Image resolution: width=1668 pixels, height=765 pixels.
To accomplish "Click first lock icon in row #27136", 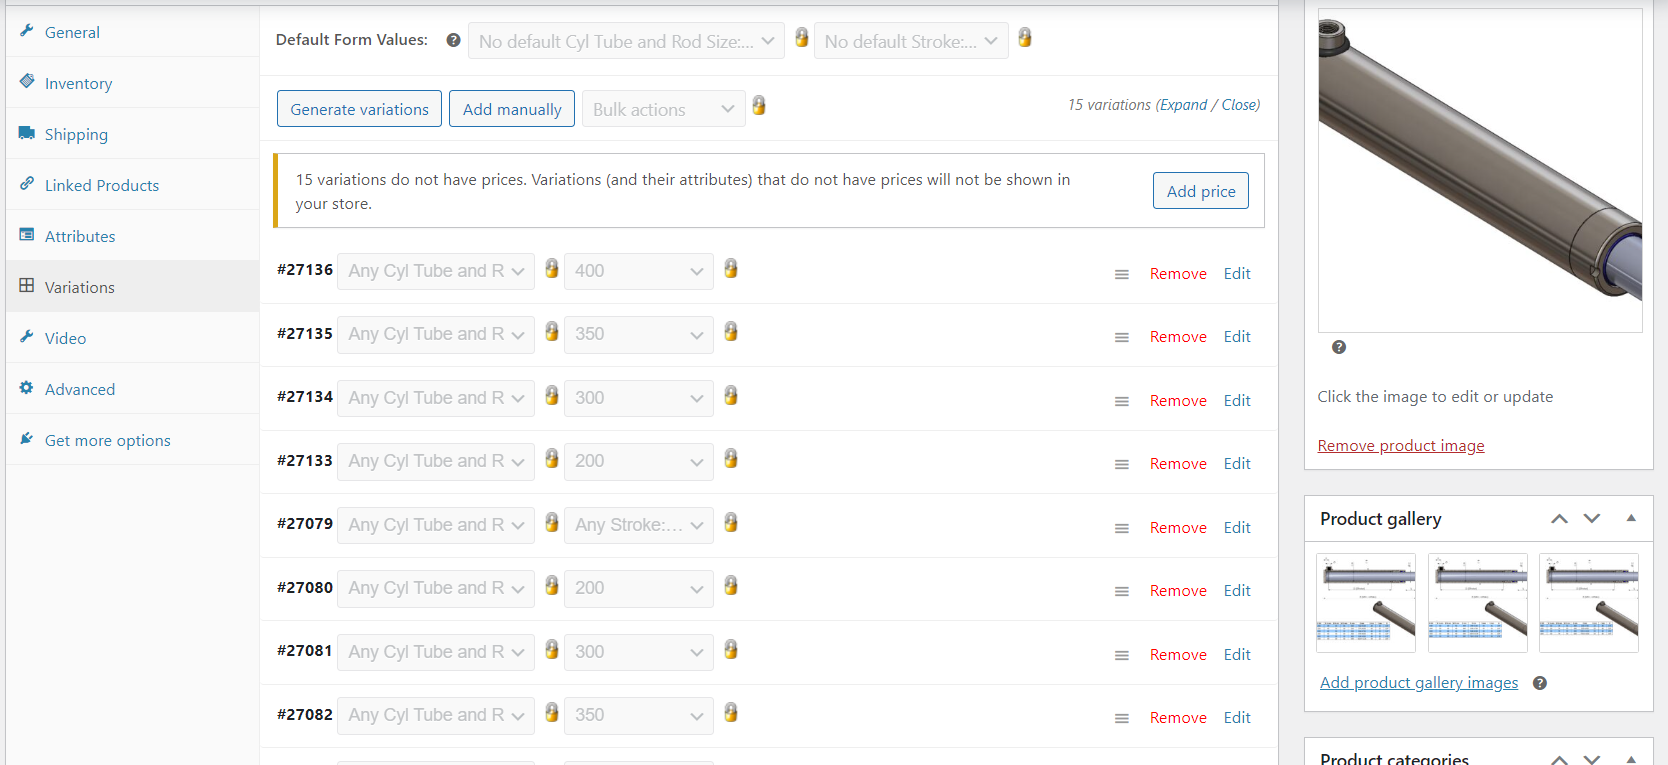I will [x=551, y=268].
